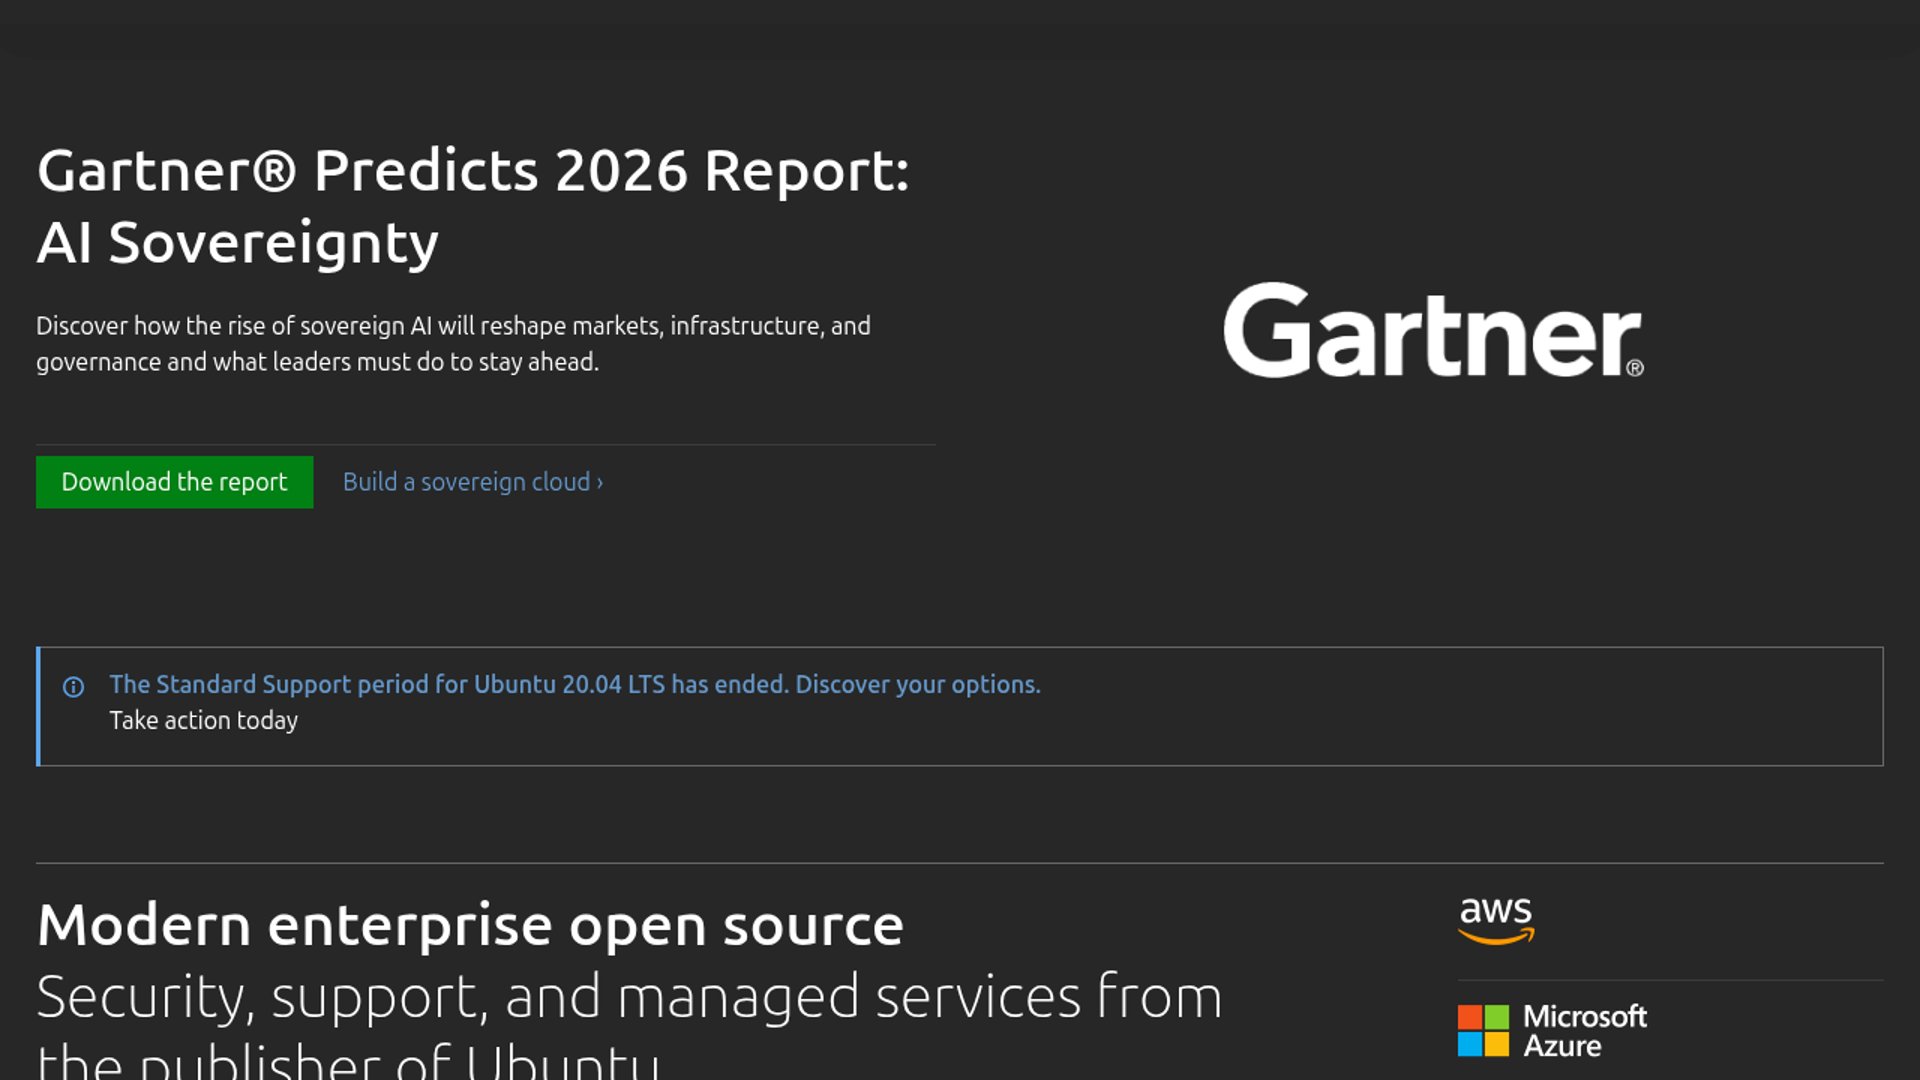
Task: Click the info circle icon in notification
Action: (73, 687)
